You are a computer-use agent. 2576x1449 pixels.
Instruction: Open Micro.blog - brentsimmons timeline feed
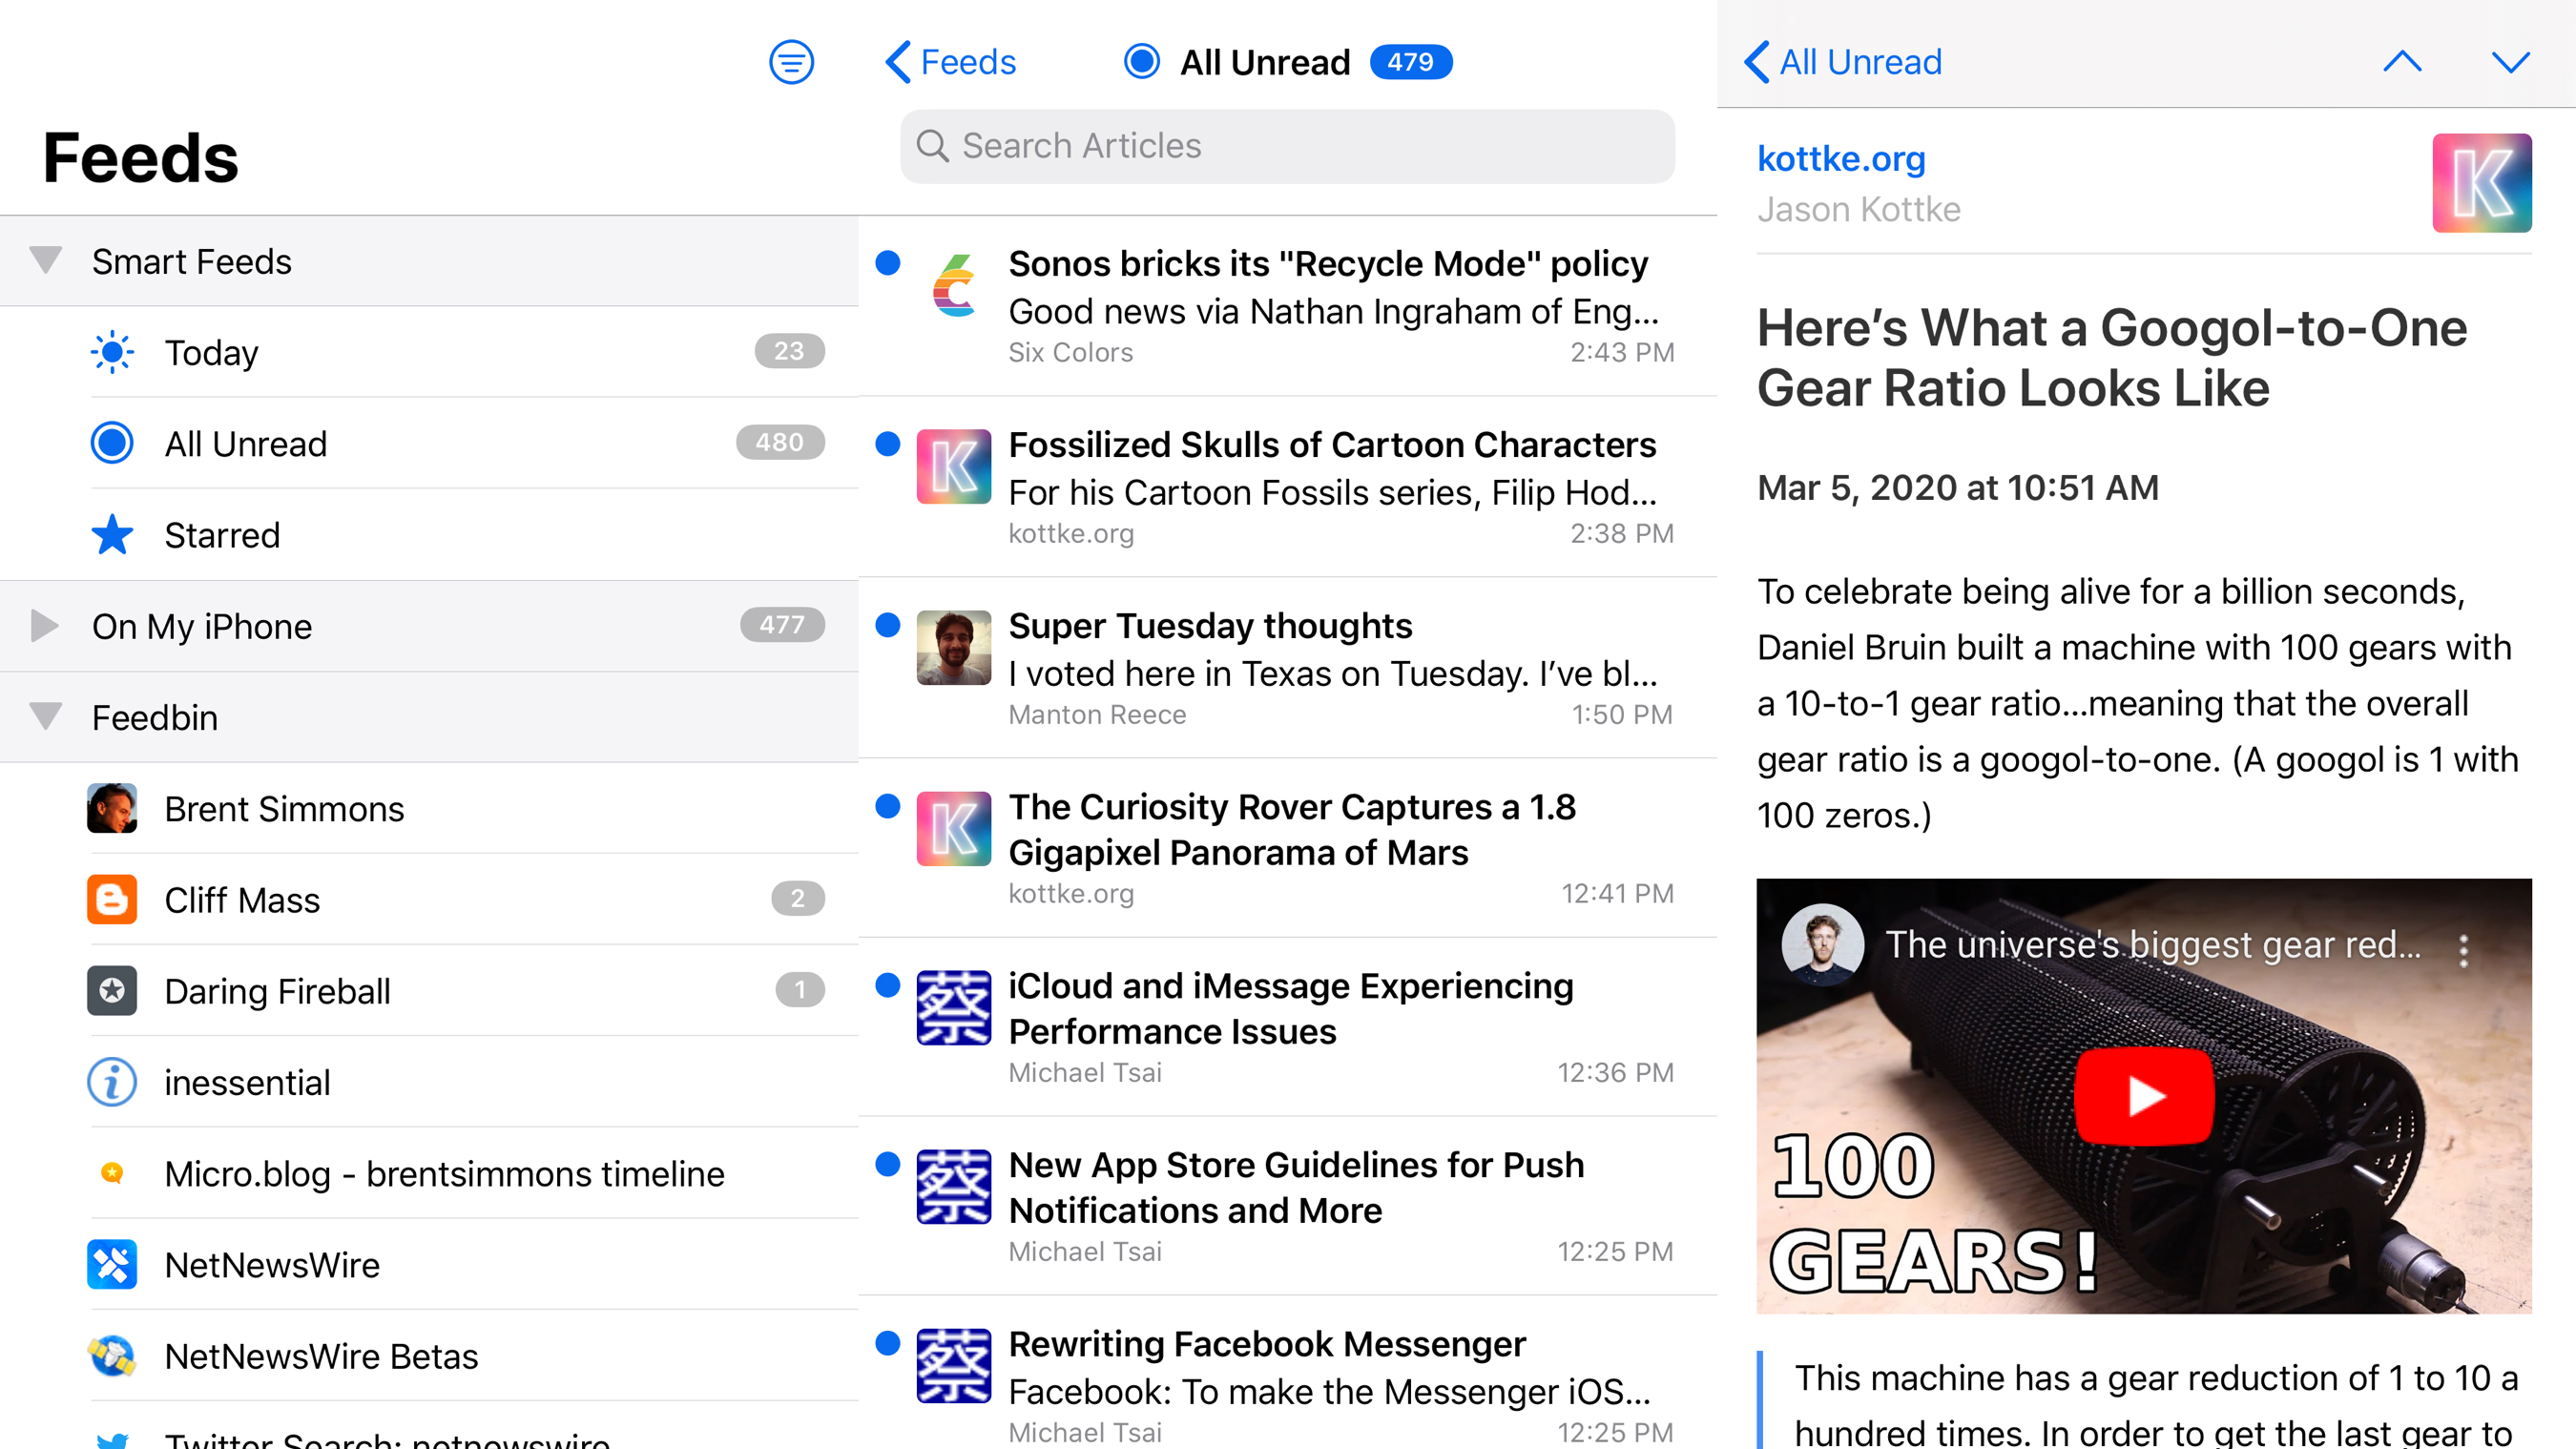coord(429,1173)
